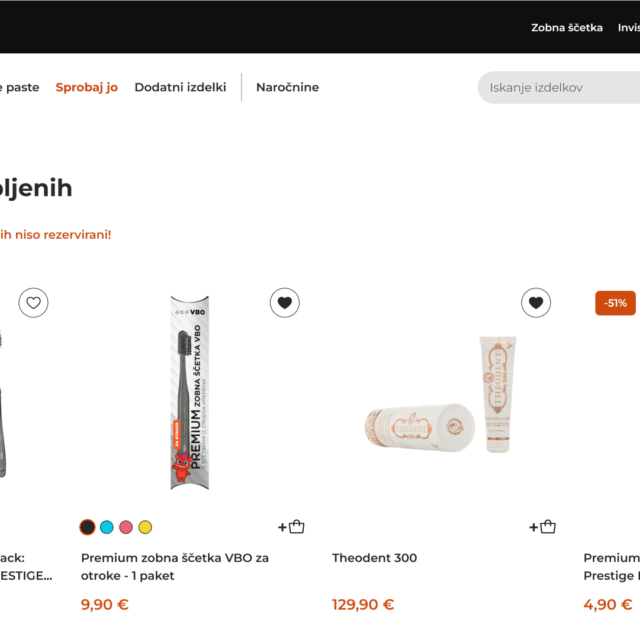The image size is (640, 640).
Task: Click the 129,90 € price label
Action: point(363,604)
